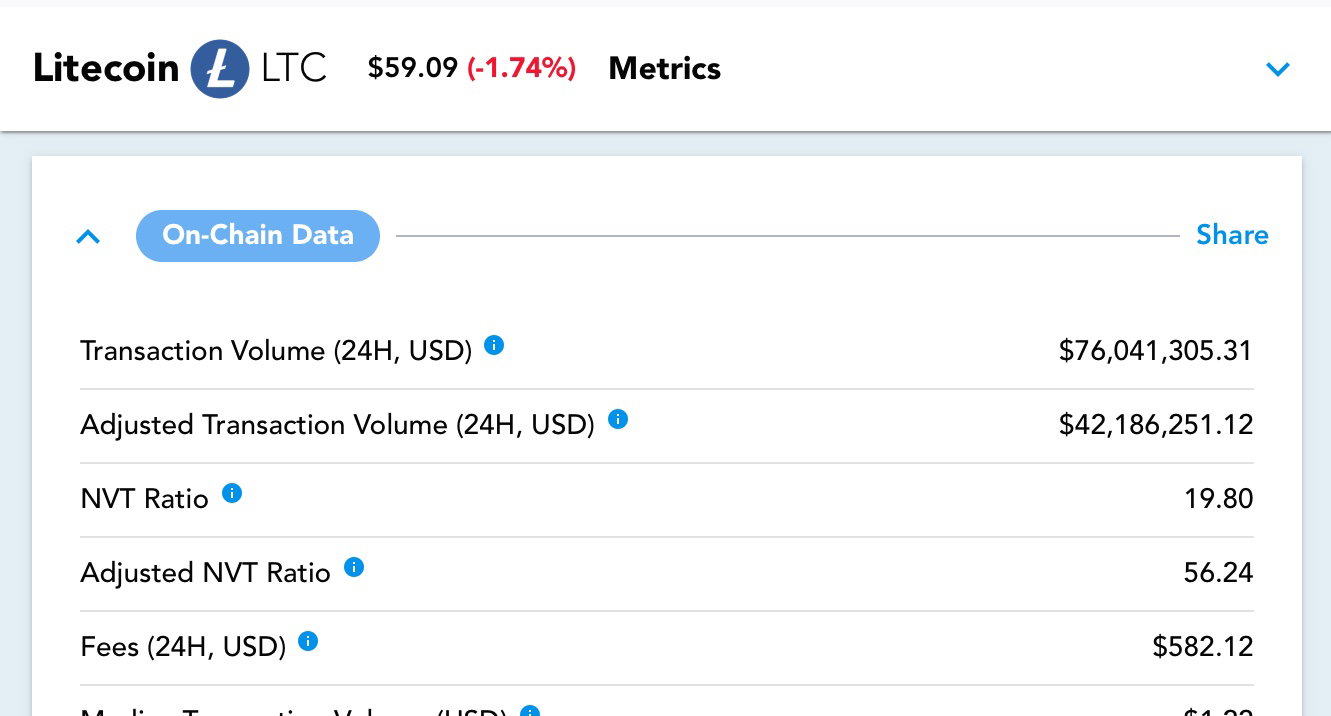
Task: Click the Litecoin name heading
Action: pyautogui.click(x=106, y=69)
